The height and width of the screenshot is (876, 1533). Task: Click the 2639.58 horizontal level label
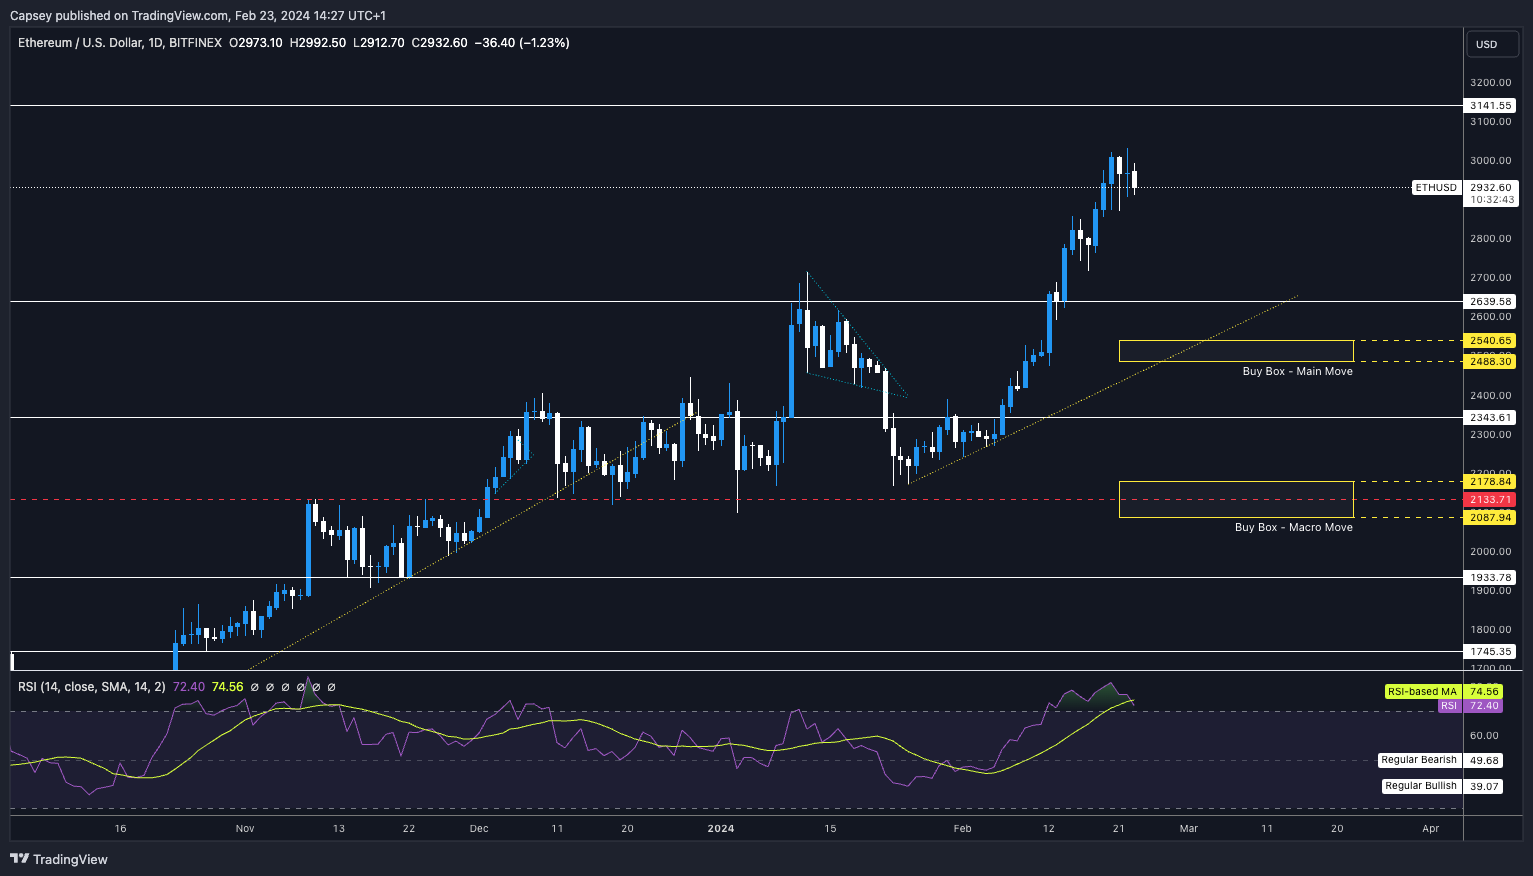pyautogui.click(x=1490, y=302)
